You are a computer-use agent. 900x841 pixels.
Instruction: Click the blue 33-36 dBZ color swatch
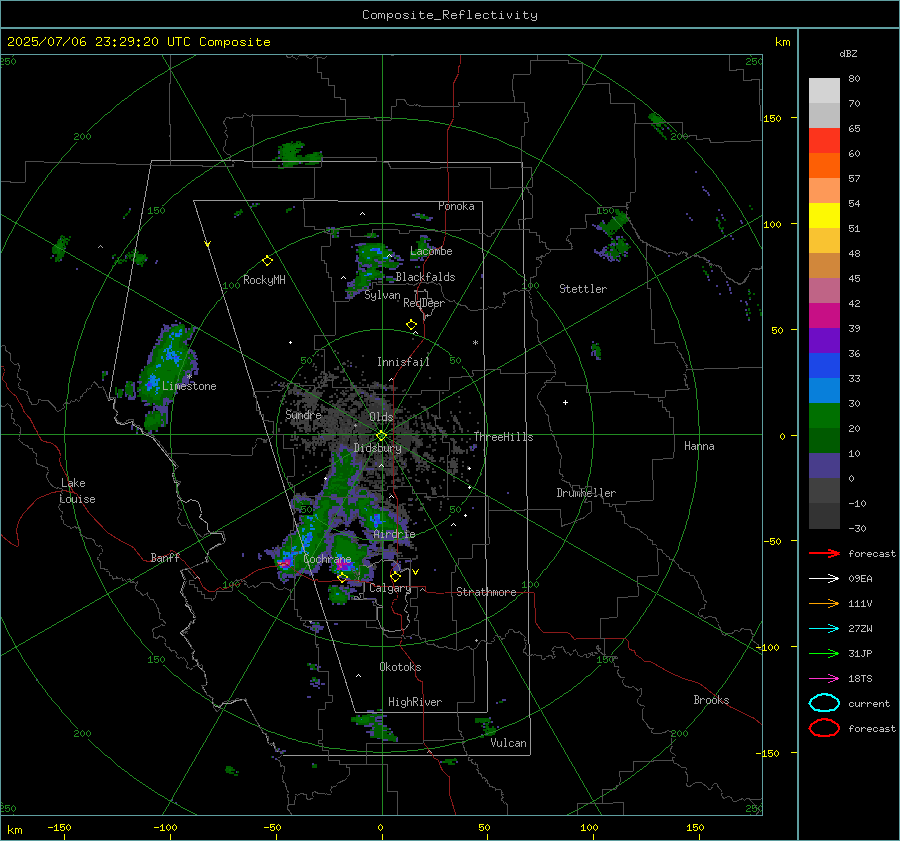824,365
